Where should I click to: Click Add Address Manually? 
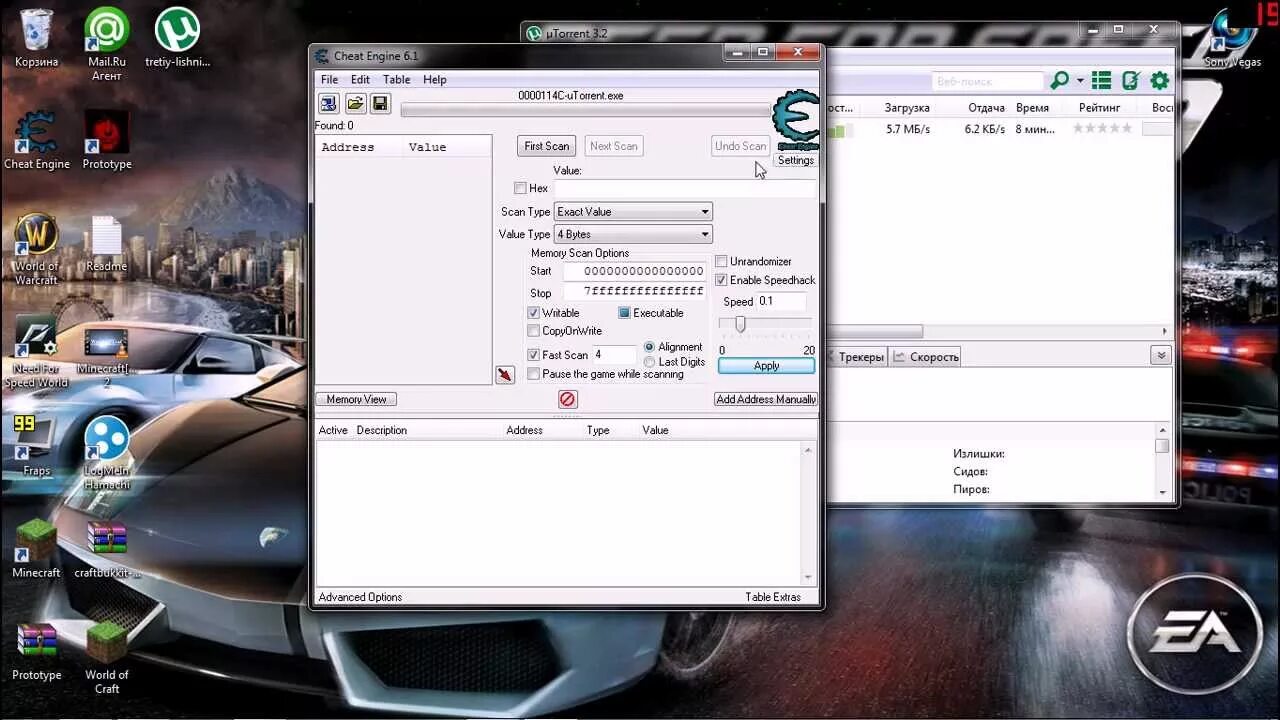[x=766, y=399]
